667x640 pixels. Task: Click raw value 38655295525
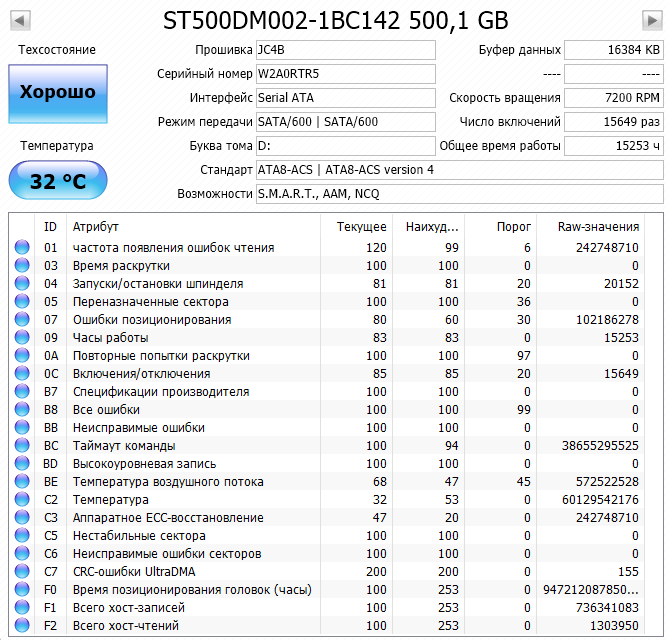600,446
